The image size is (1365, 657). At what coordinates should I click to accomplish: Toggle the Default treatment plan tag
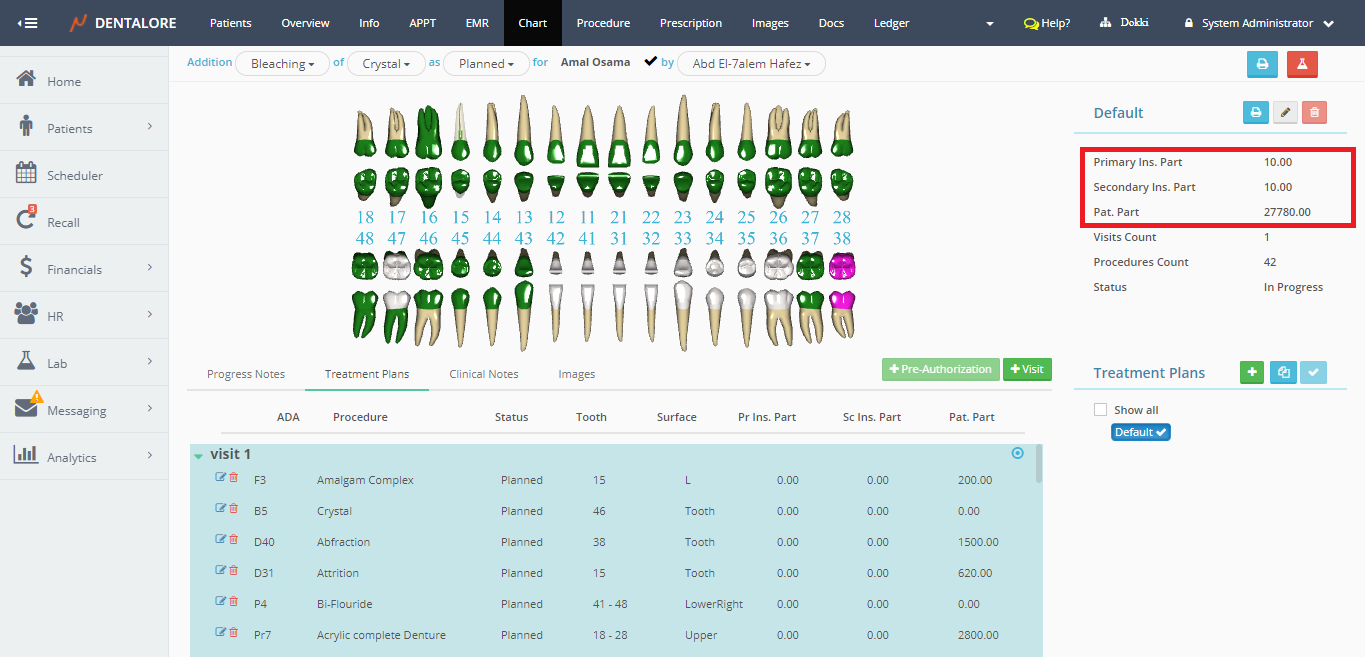[x=1141, y=433]
